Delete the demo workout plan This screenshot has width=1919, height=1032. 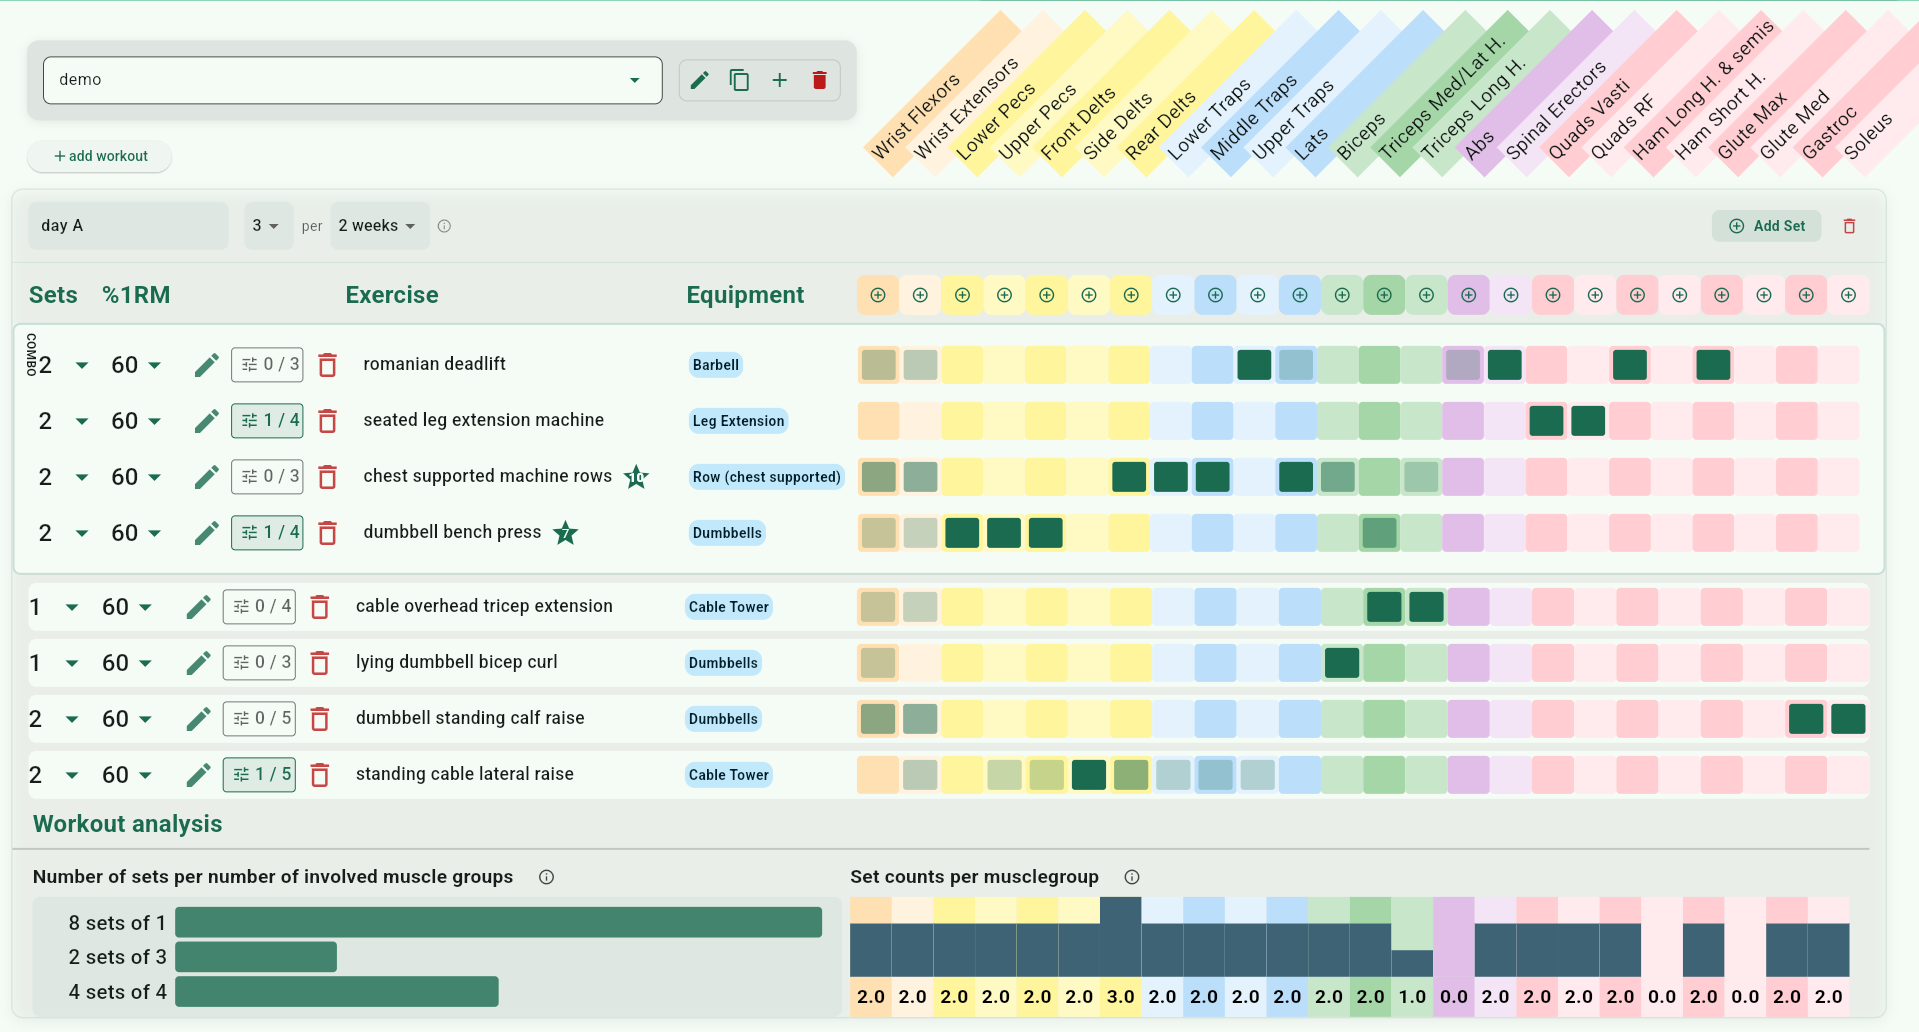pos(820,80)
